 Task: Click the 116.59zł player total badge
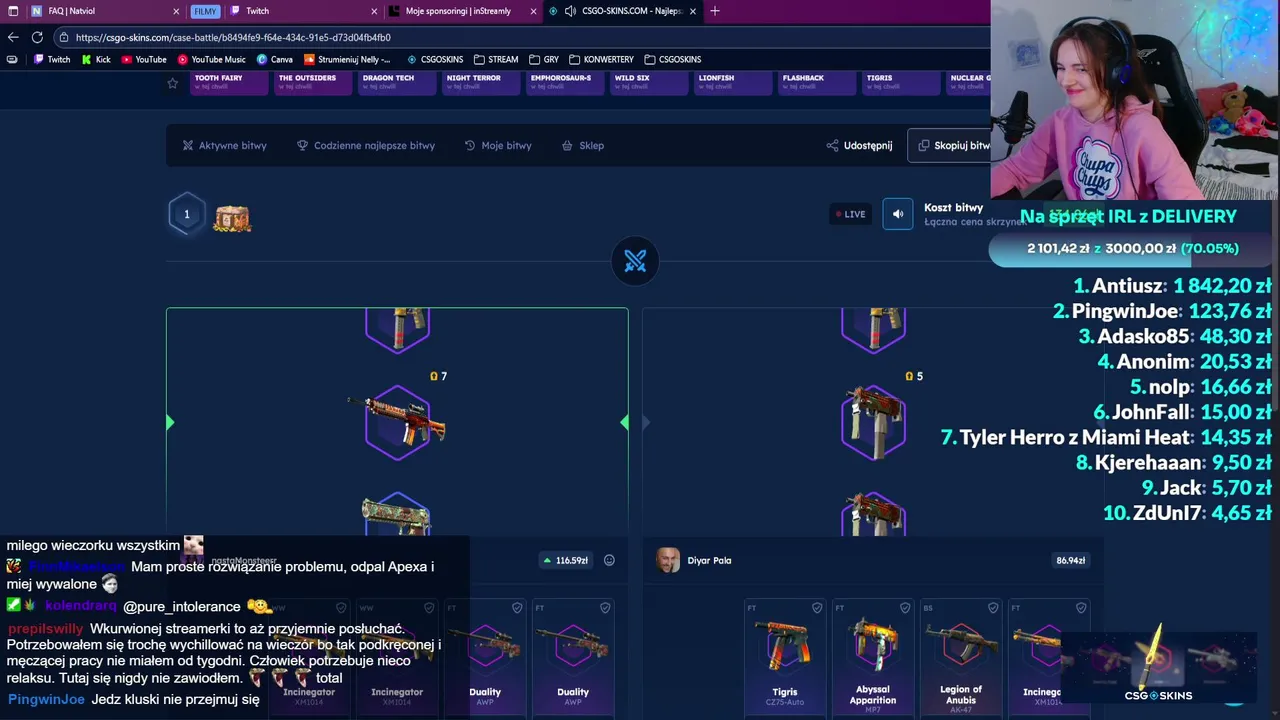(x=565, y=560)
